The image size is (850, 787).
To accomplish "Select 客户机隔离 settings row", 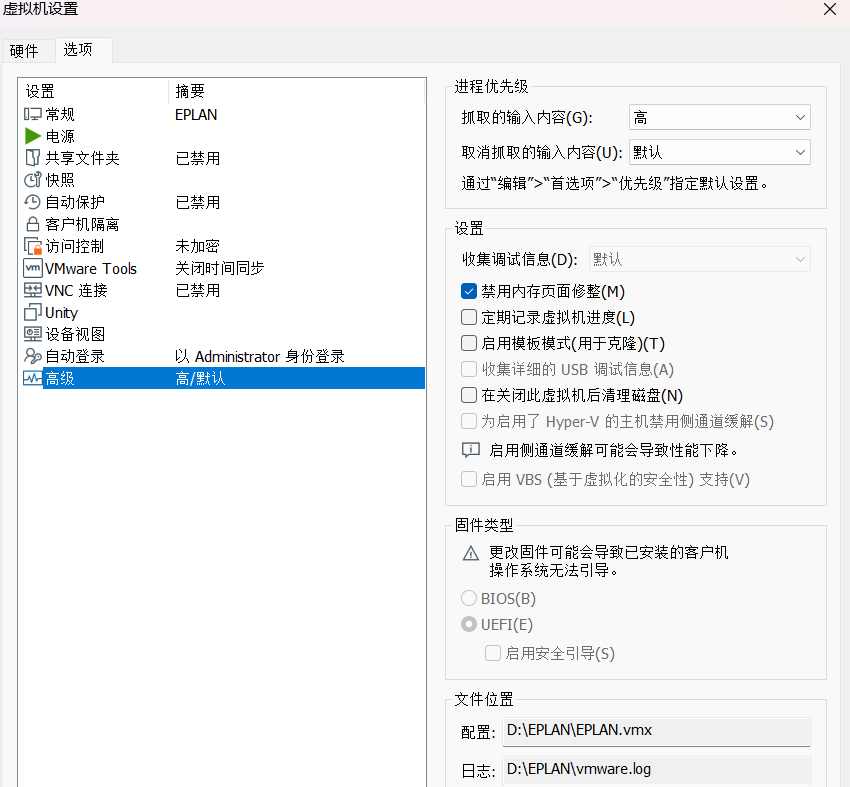I will 222,224.
